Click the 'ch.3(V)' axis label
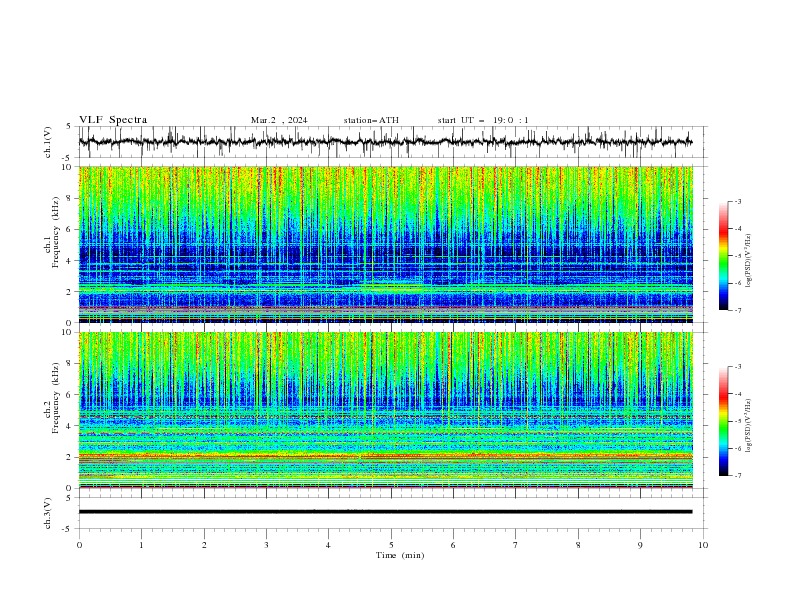This screenshot has width=792, height=612. tap(48, 513)
